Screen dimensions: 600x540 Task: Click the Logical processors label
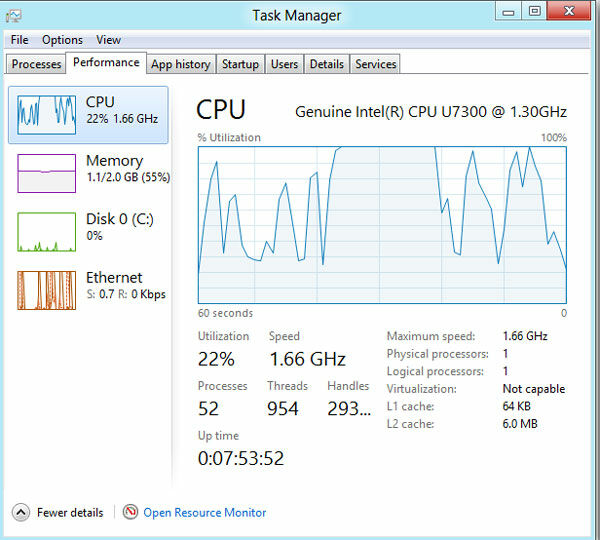point(435,371)
